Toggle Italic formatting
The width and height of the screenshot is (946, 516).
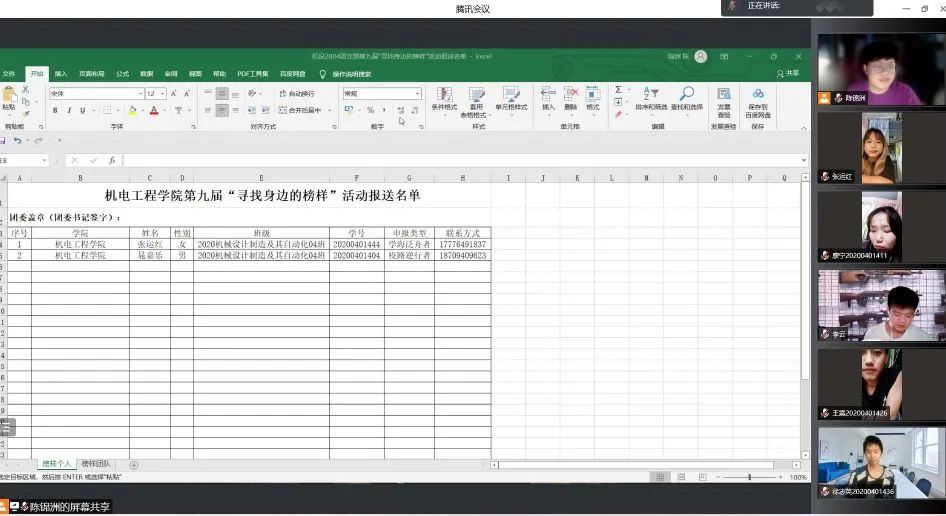pos(68,111)
